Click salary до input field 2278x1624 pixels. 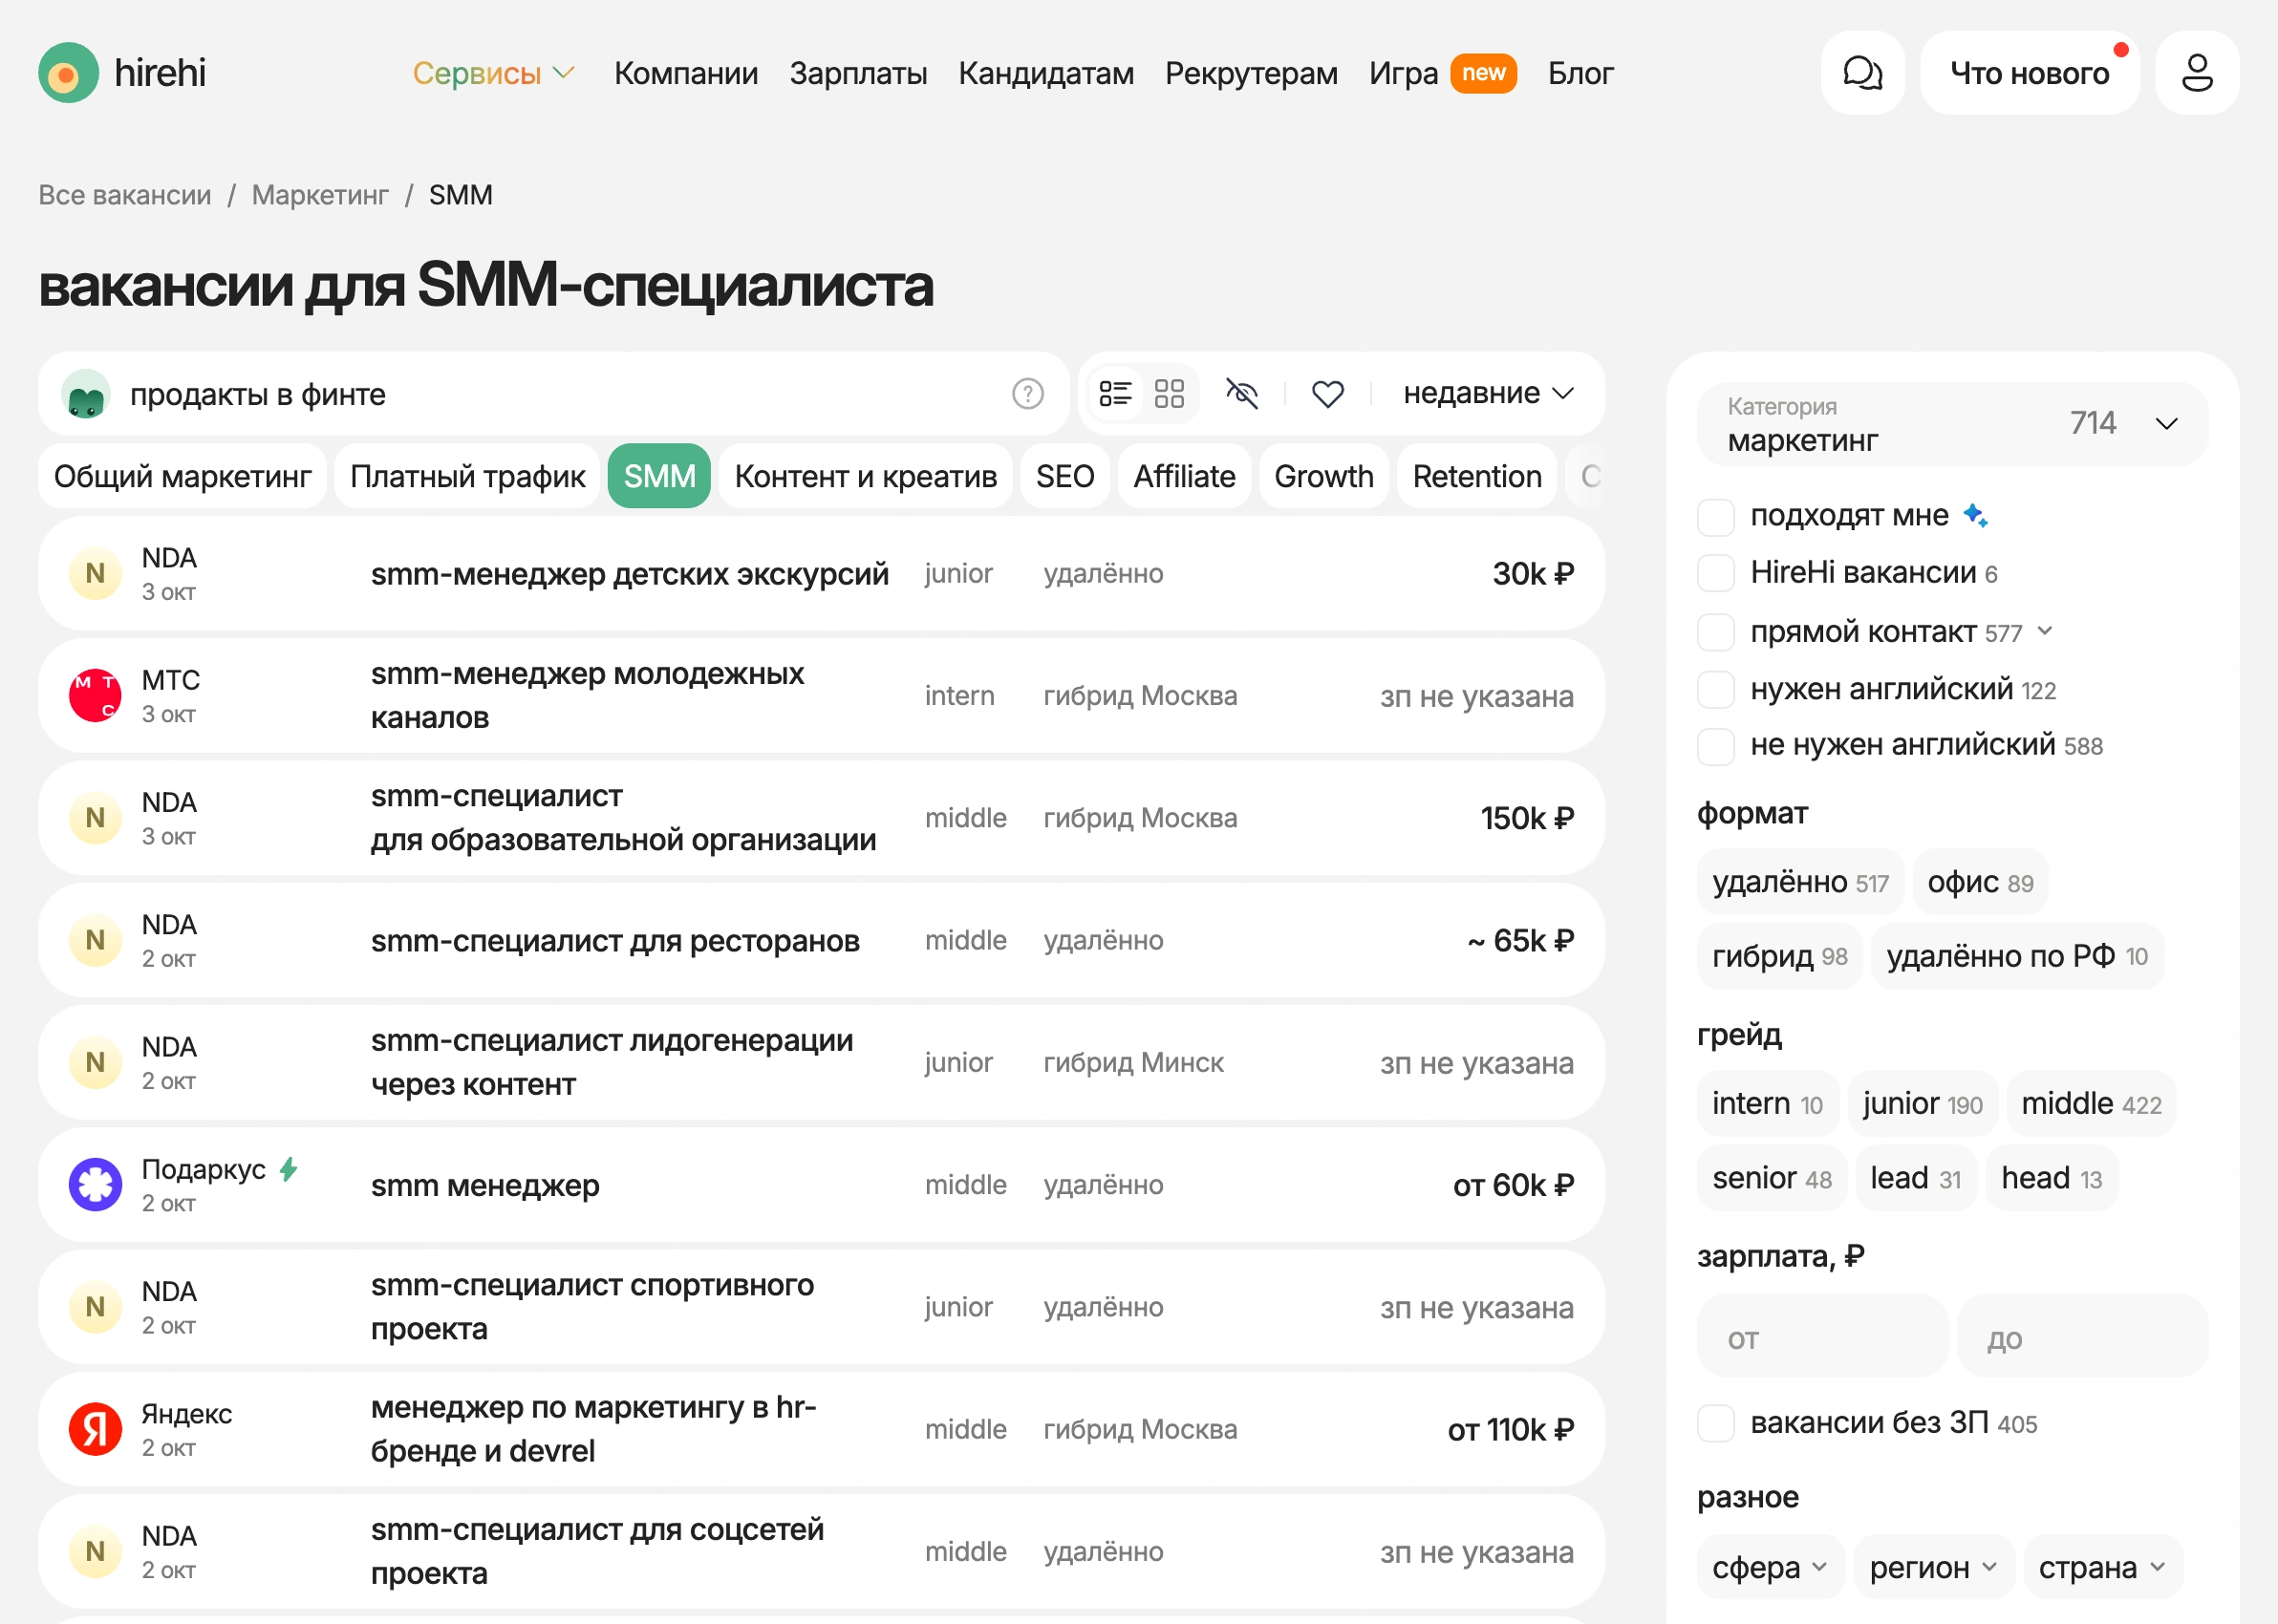(x=2082, y=1337)
